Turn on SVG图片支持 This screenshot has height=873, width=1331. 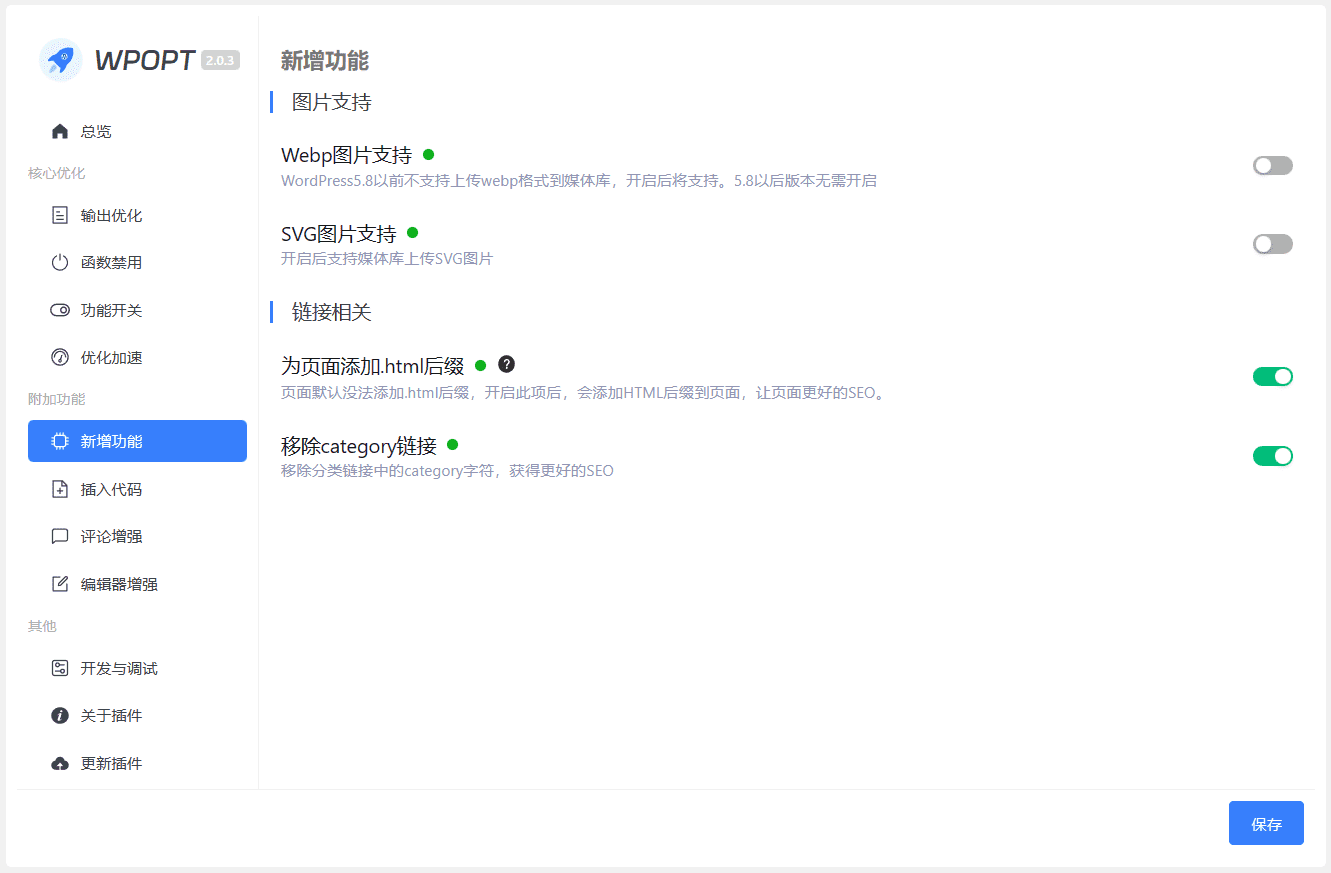coord(1272,243)
